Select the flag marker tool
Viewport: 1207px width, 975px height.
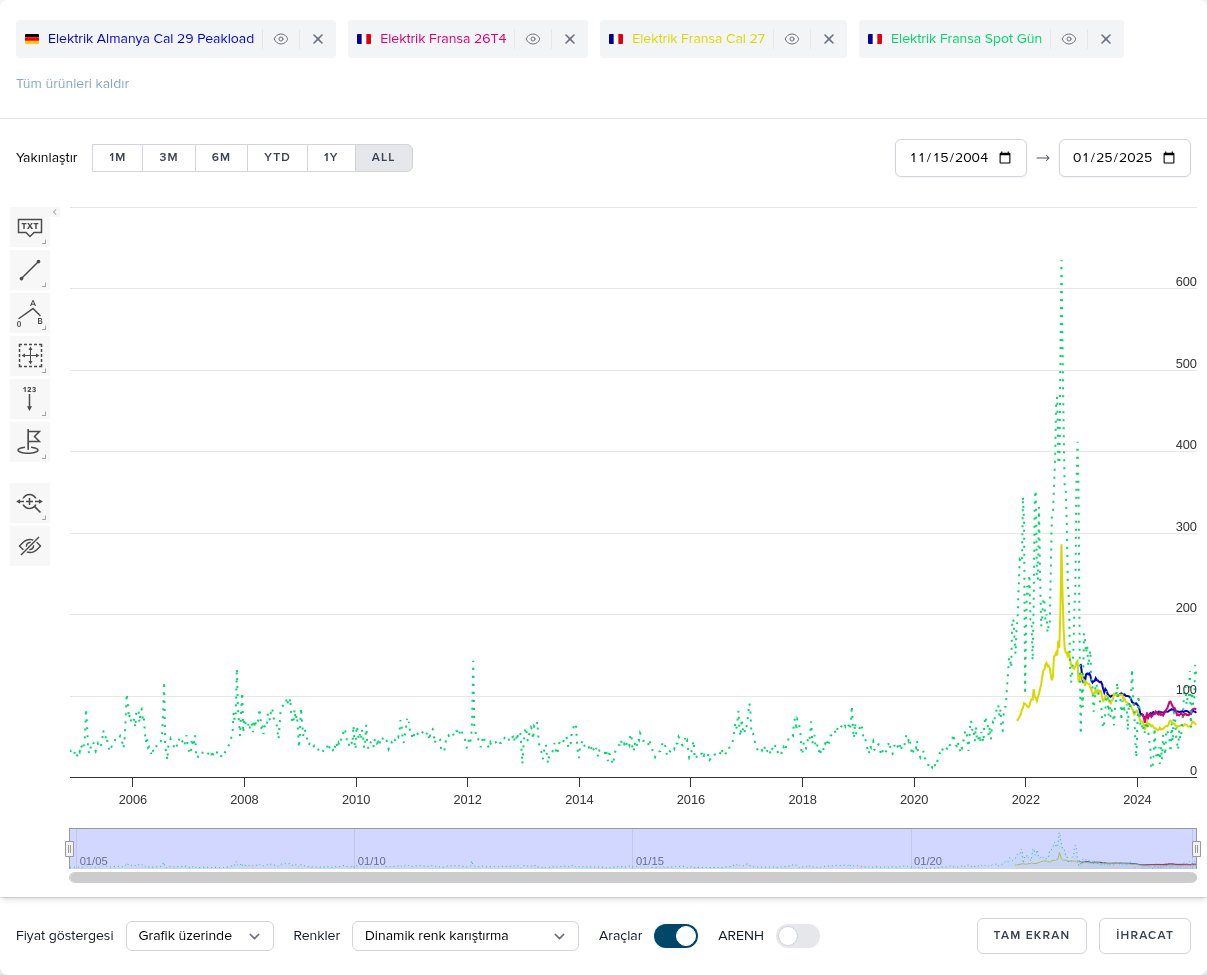pos(30,442)
